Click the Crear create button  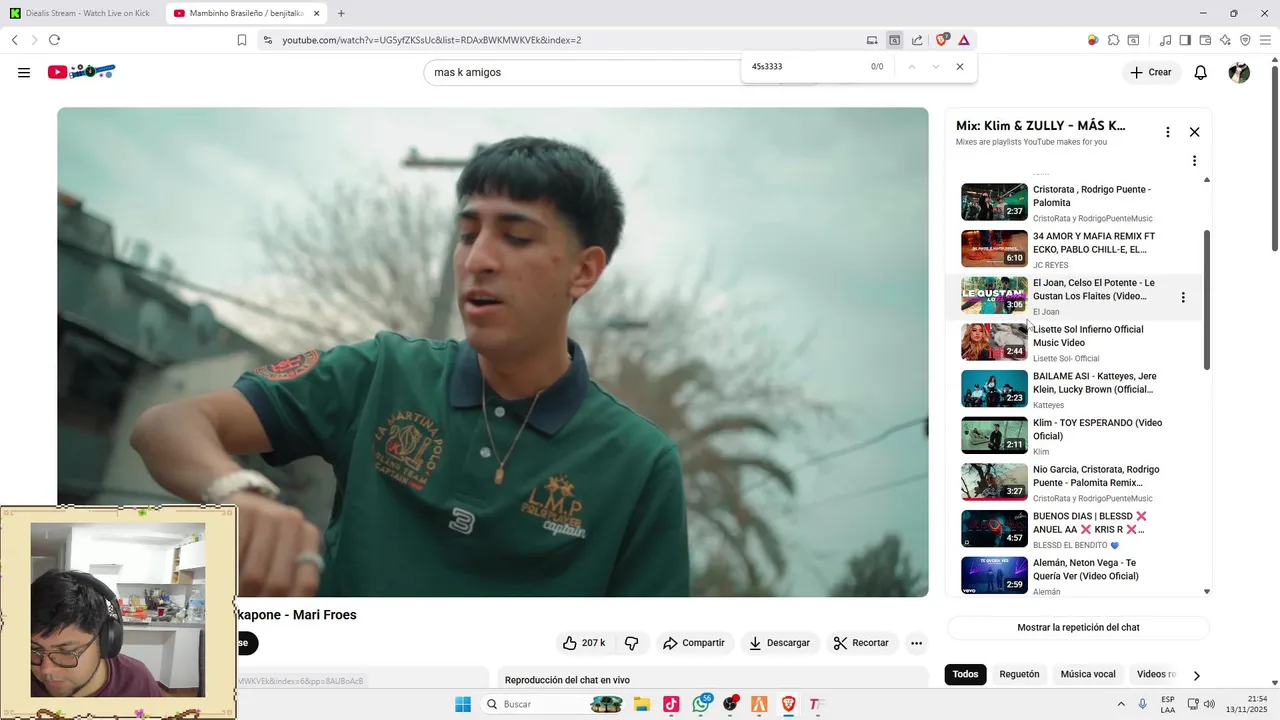[x=1151, y=72]
